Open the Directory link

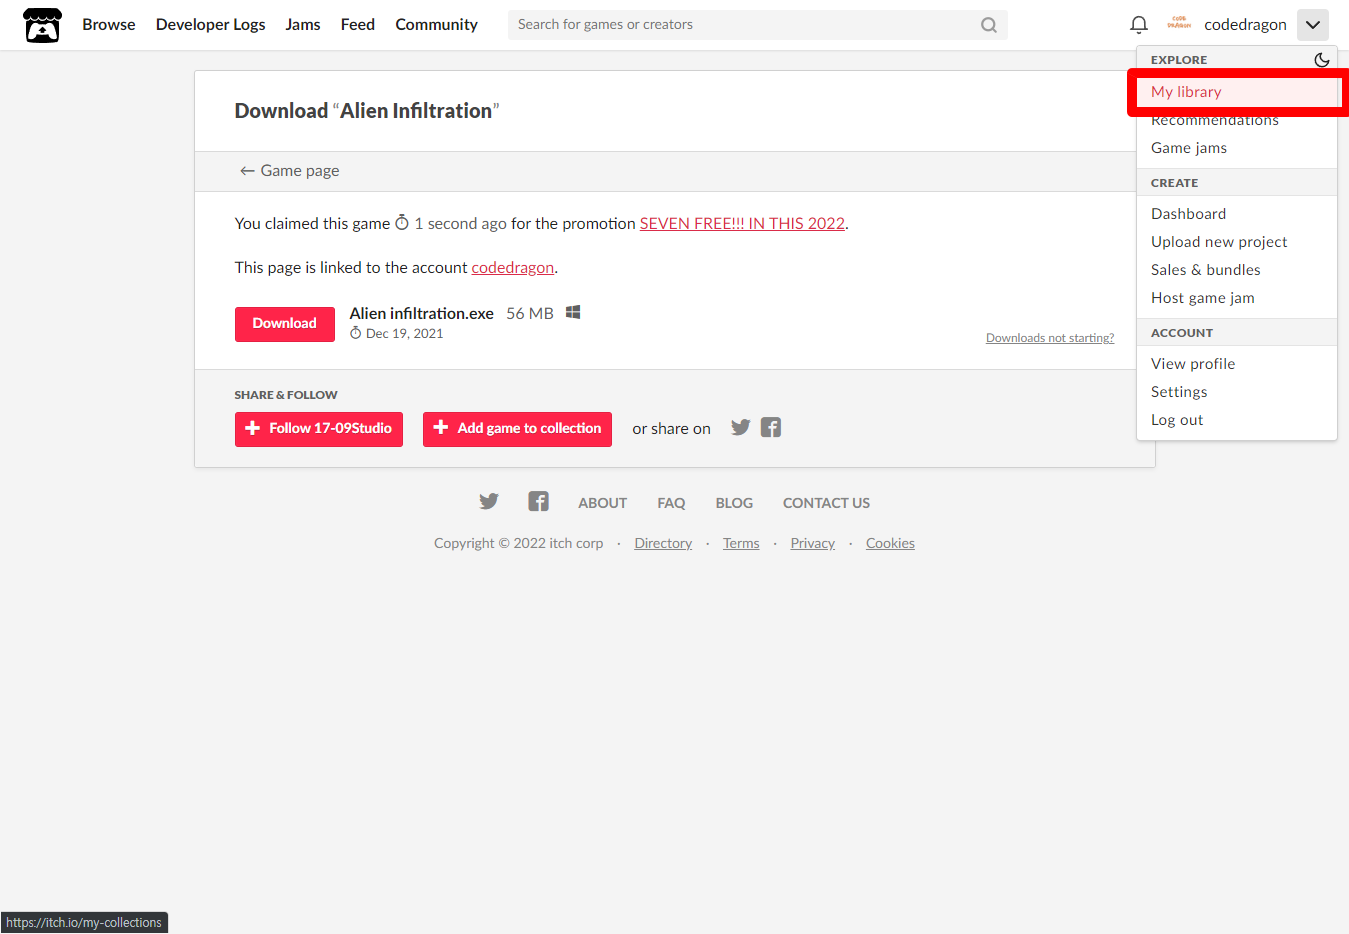point(663,543)
